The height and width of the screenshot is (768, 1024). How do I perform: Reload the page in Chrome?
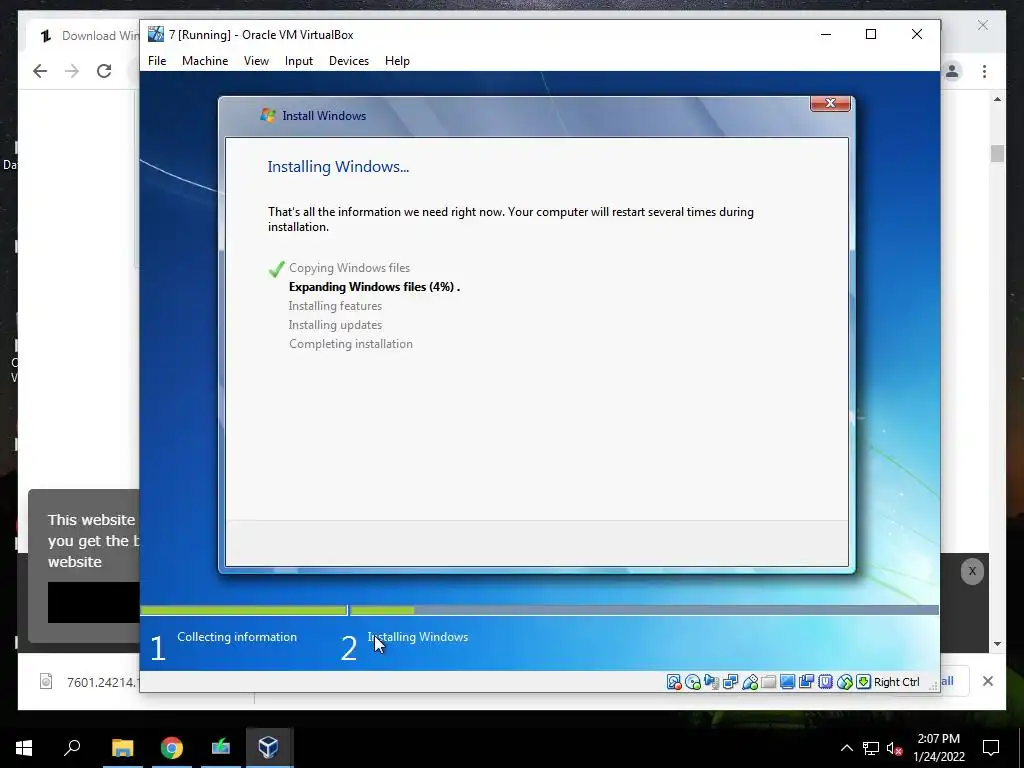tap(104, 71)
